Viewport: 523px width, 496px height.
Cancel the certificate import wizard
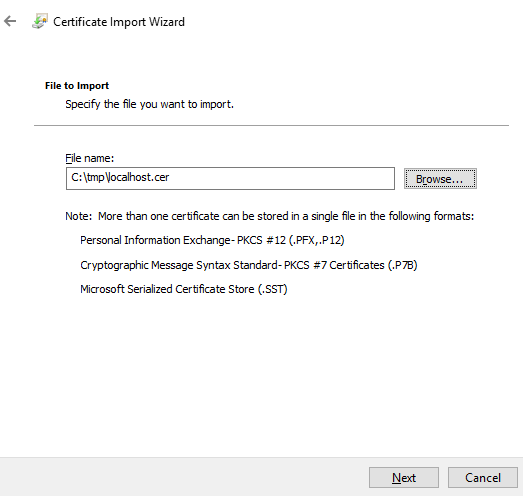tap(483, 478)
